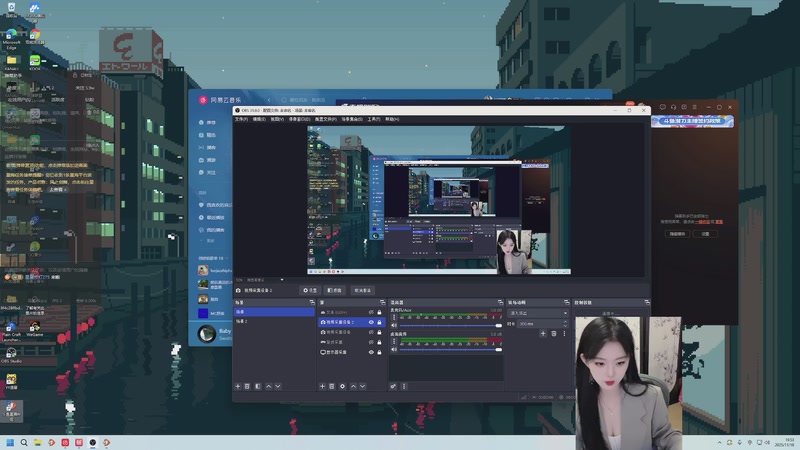
Task: Adjust 麦克风/Aux volume slider
Action: (x=451, y=326)
